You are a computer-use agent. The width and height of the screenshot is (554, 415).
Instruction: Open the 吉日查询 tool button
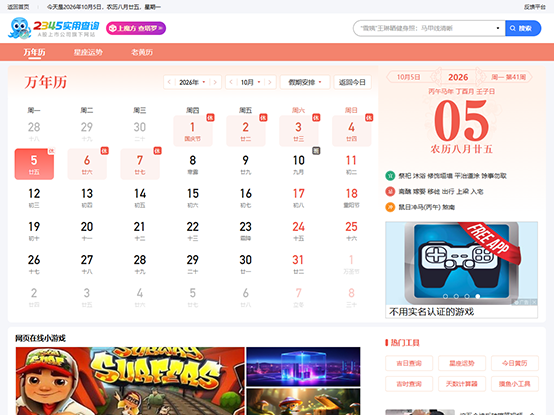(409, 363)
